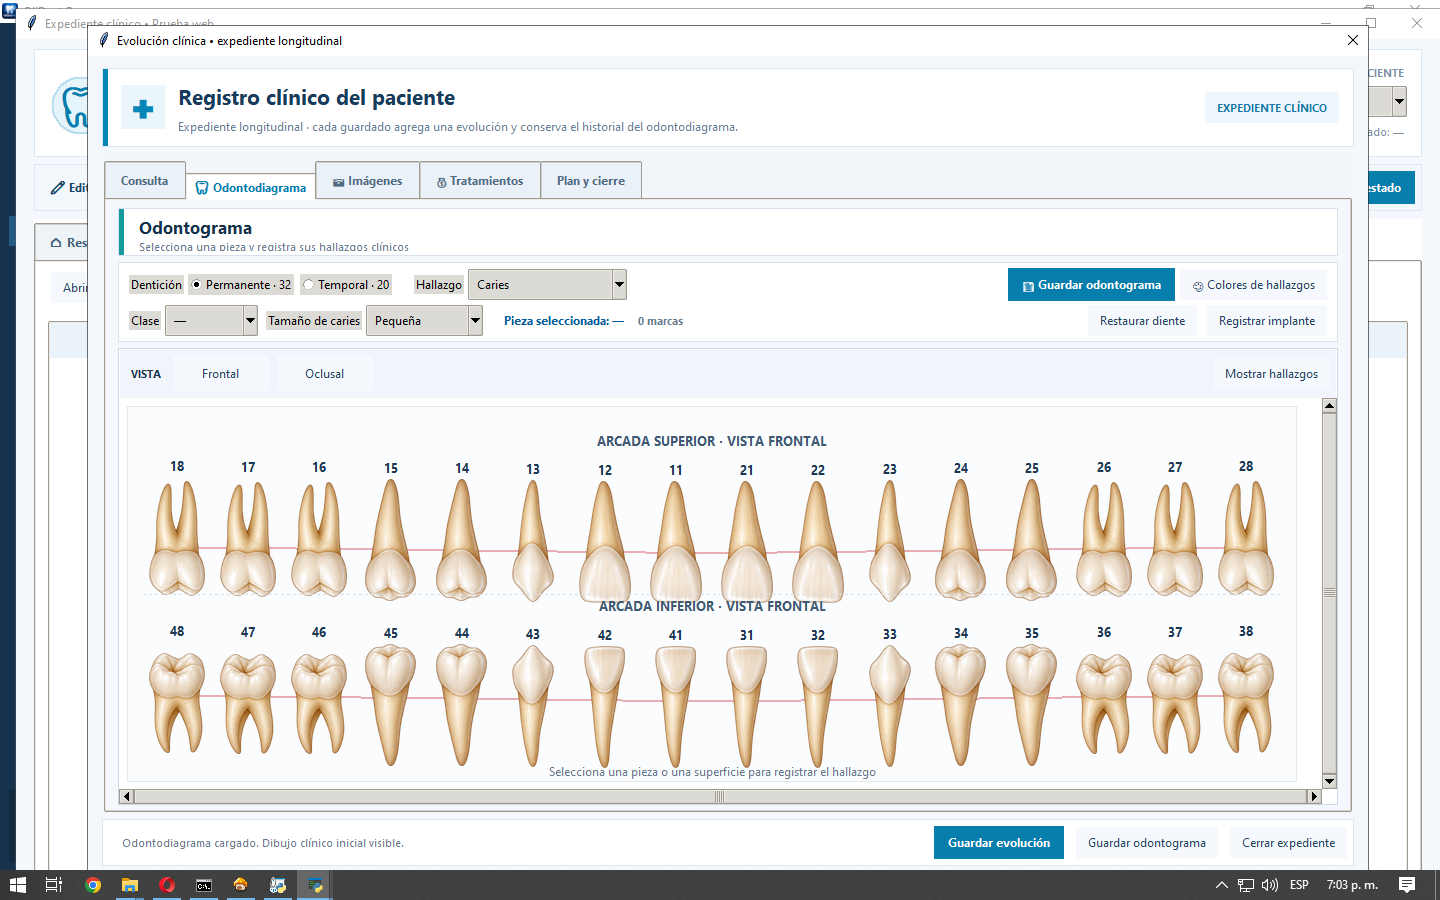Image resolution: width=1440 pixels, height=900 pixels.
Task: Select upper central incisor 11
Action: (676, 541)
